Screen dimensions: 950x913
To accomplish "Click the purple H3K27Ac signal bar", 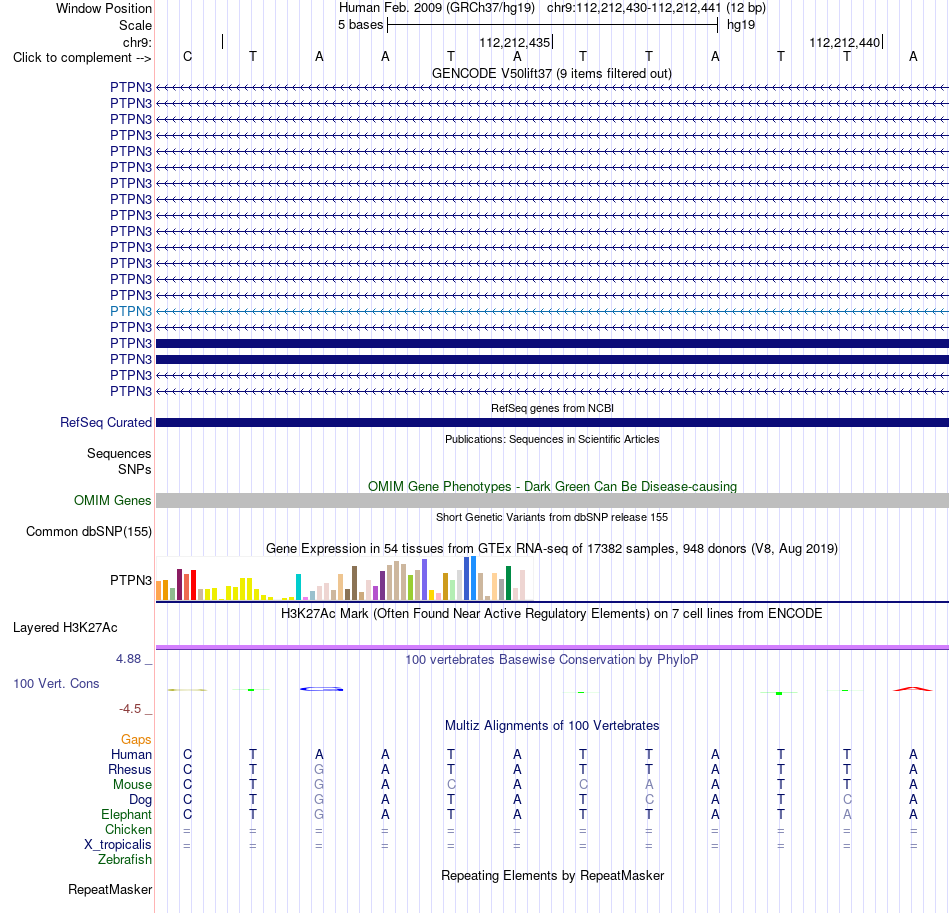I will coord(552,648).
